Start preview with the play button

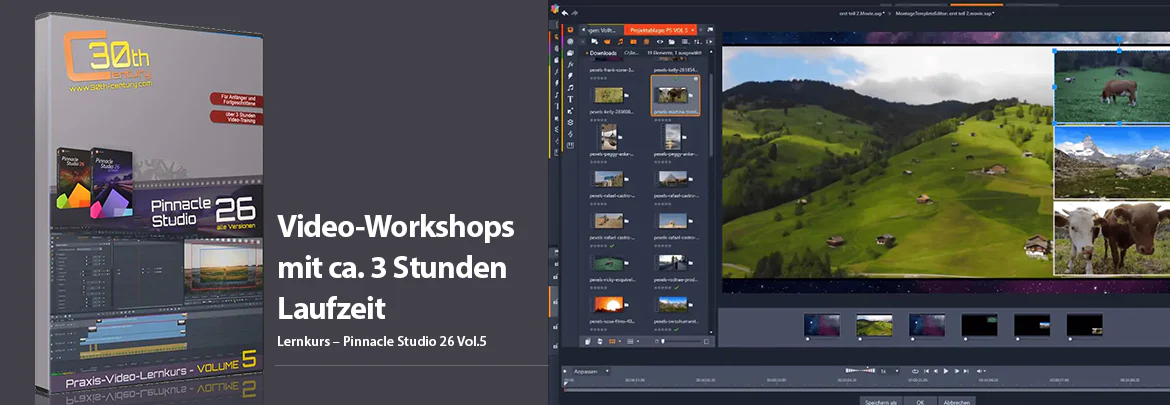pos(945,371)
